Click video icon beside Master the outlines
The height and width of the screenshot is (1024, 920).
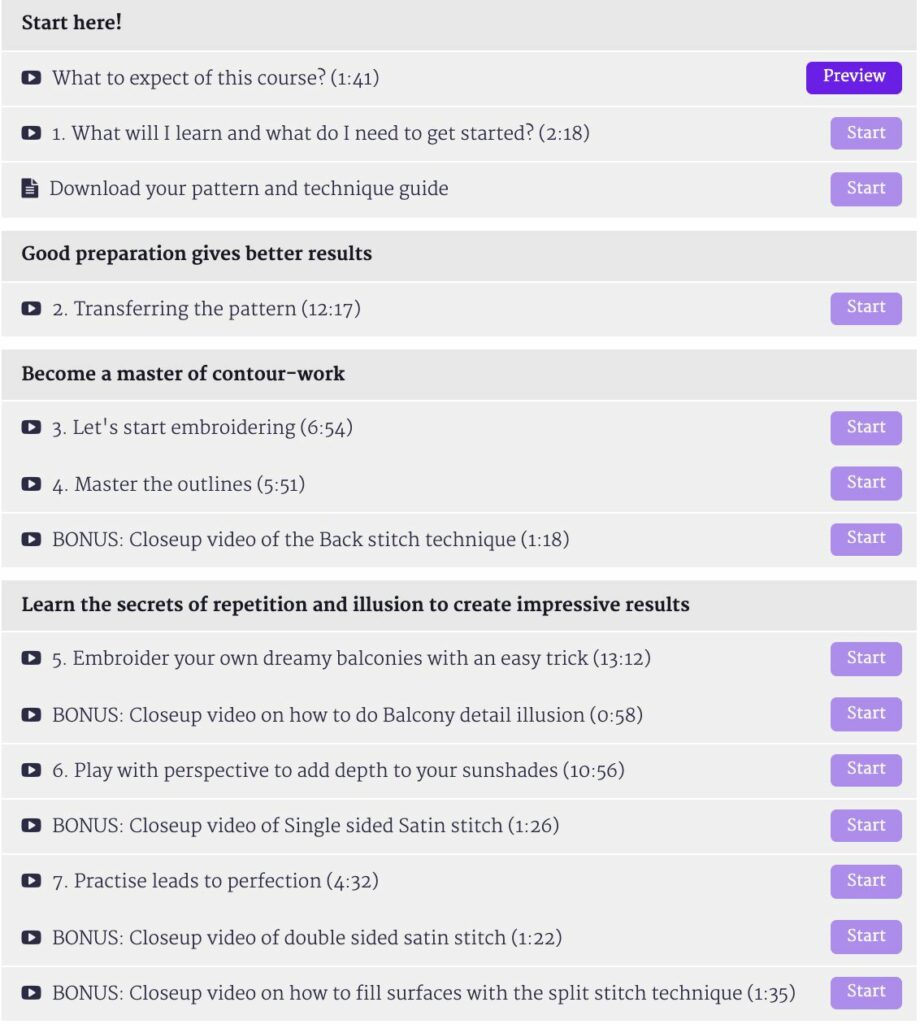31,484
